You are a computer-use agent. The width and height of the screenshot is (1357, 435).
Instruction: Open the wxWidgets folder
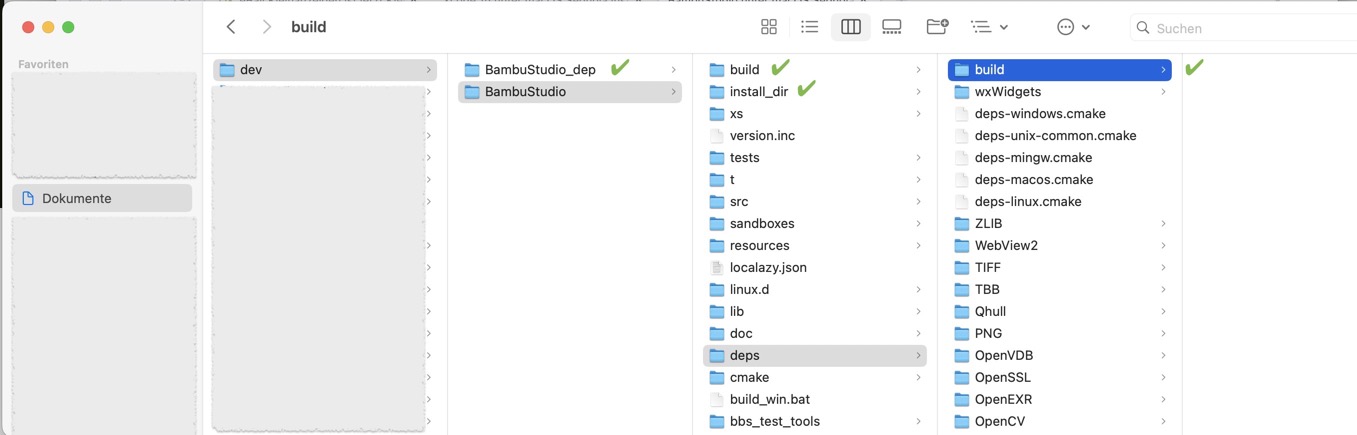click(x=1060, y=92)
